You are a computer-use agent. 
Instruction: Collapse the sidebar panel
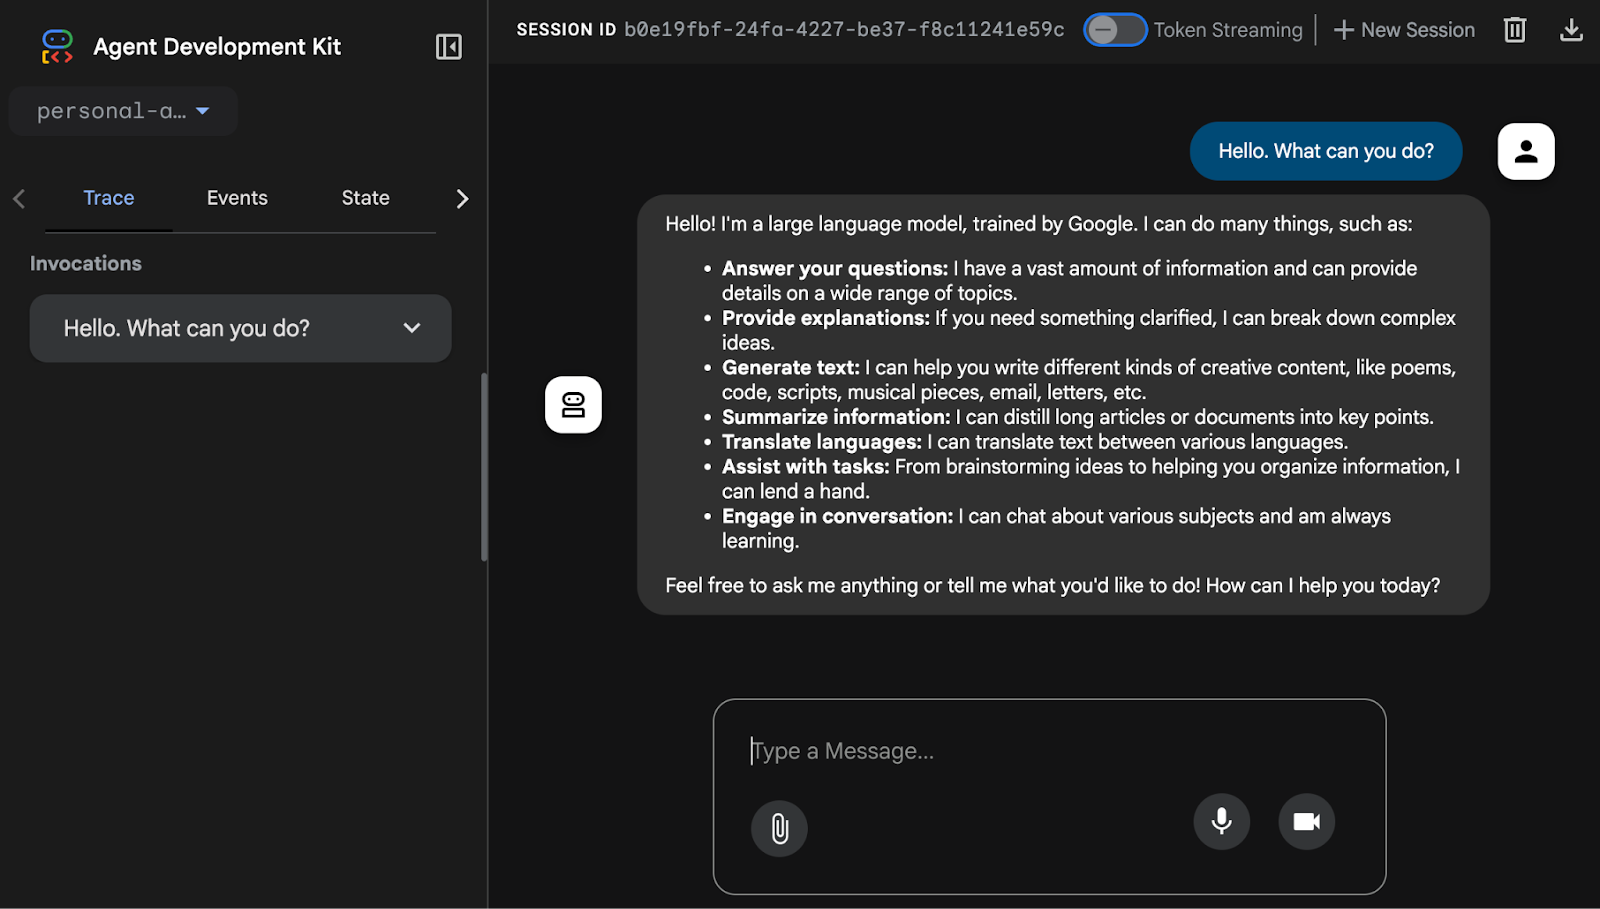pos(448,46)
